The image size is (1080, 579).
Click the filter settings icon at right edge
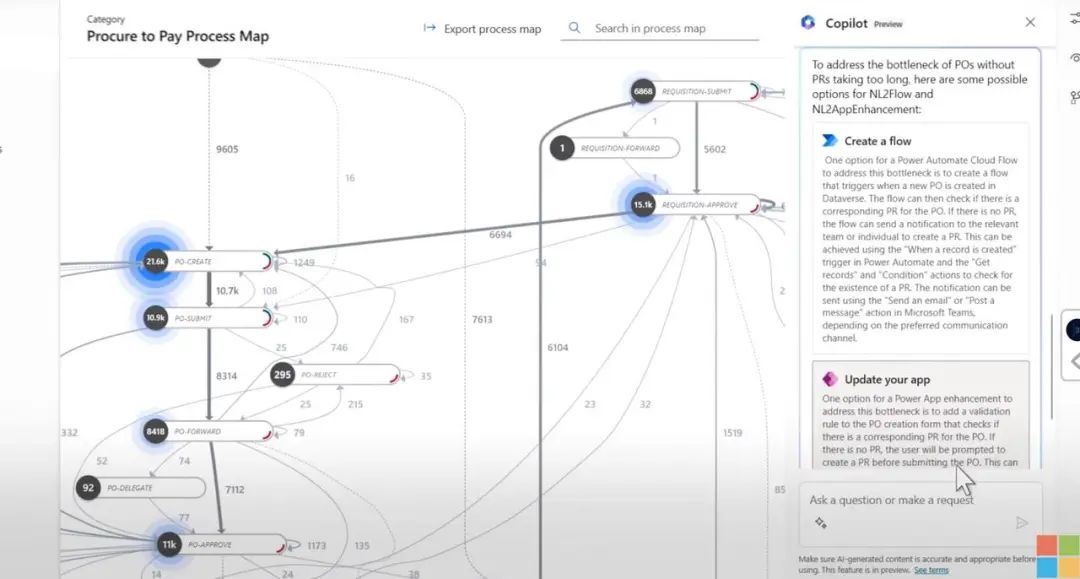[1074, 18]
